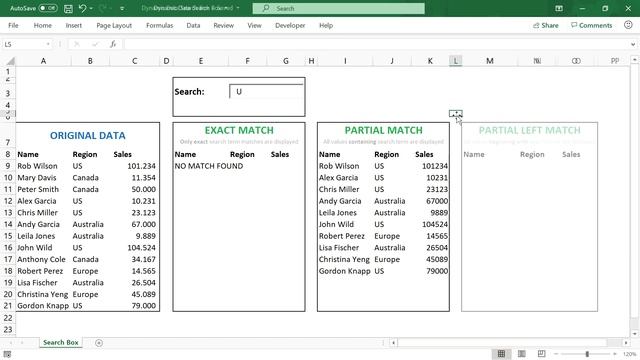Open the Ribbon Display Options icon
The image size is (640, 360).
click(x=559, y=8)
